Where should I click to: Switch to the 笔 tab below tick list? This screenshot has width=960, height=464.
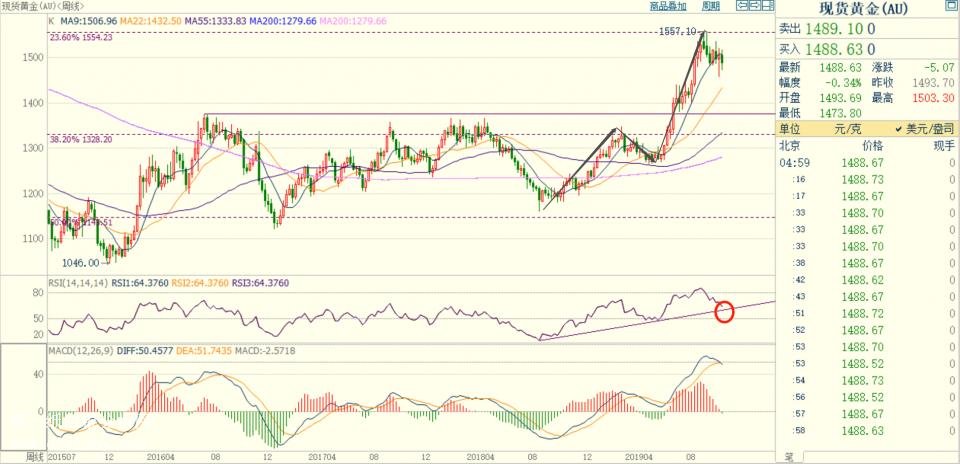coord(788,457)
